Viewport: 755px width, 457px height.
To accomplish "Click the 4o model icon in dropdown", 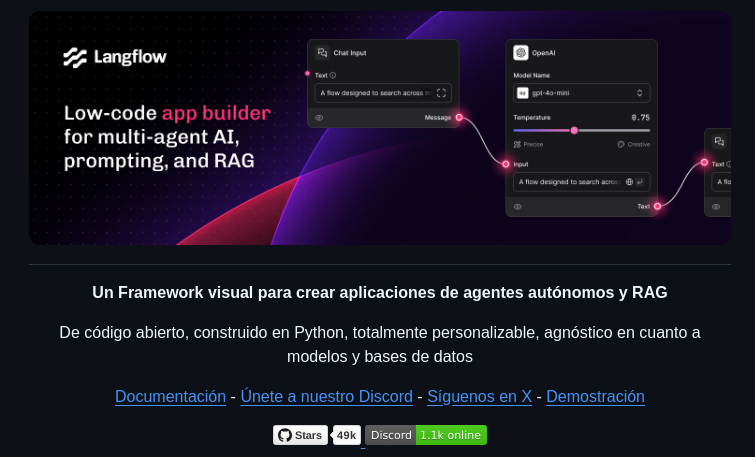I will 522,93.
